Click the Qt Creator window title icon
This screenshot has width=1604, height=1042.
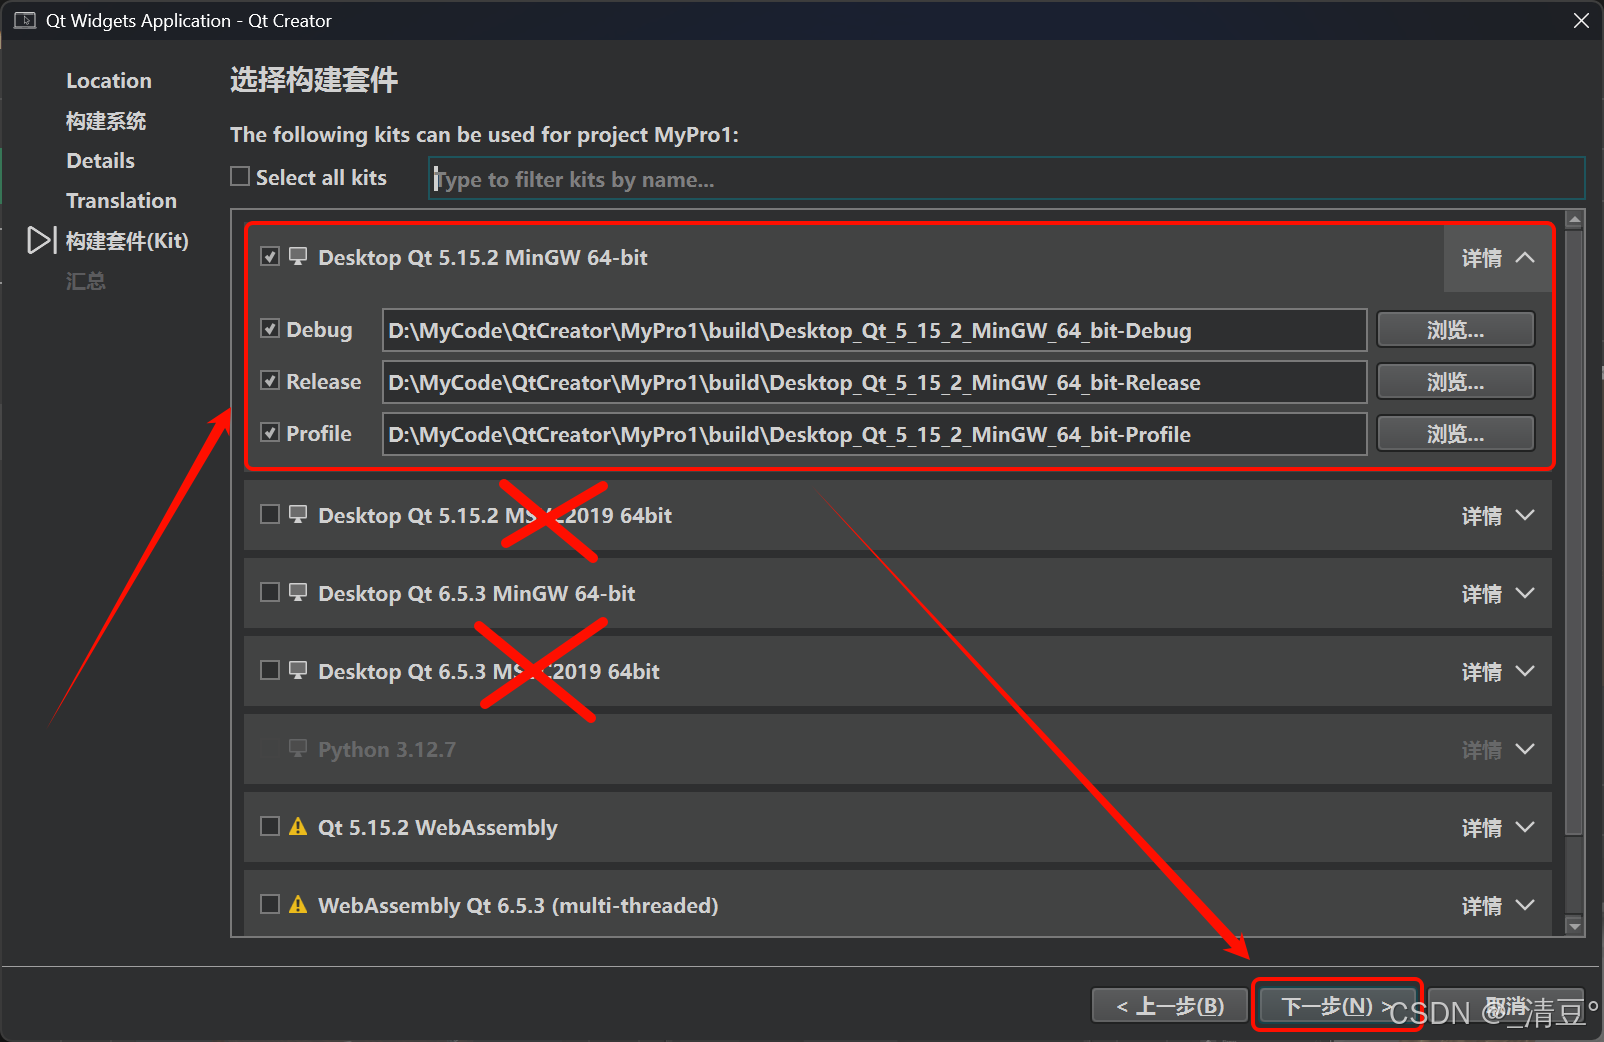[25, 20]
